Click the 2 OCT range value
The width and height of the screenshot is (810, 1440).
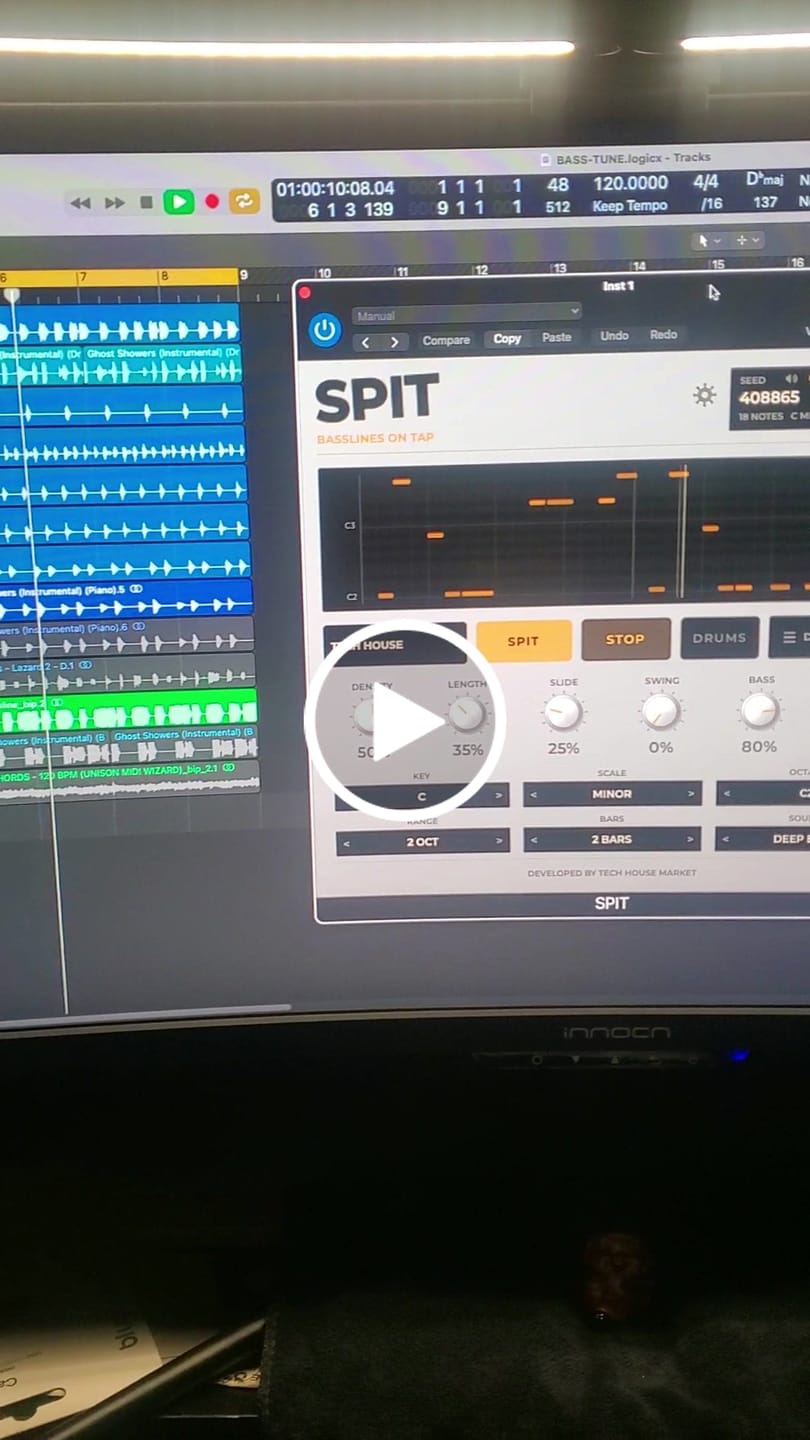422,842
